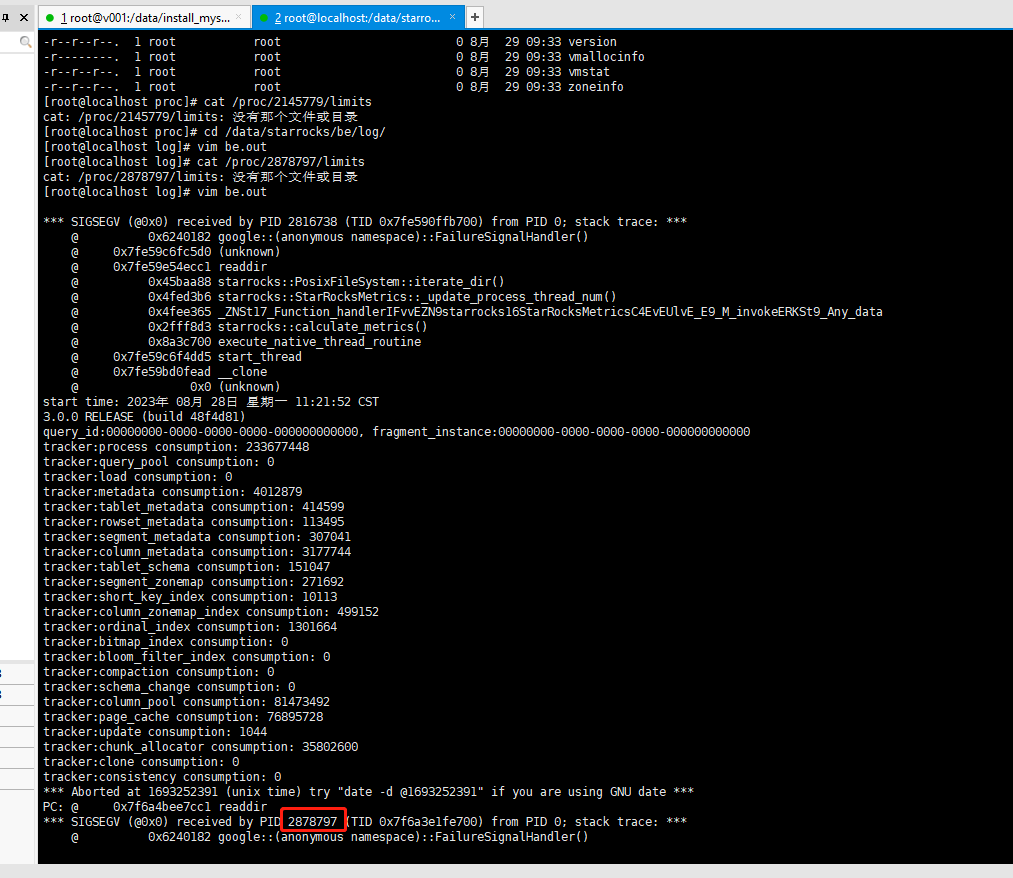Click the search magnifier icon in sidebar
The width and height of the screenshot is (1013, 878).
[25, 42]
